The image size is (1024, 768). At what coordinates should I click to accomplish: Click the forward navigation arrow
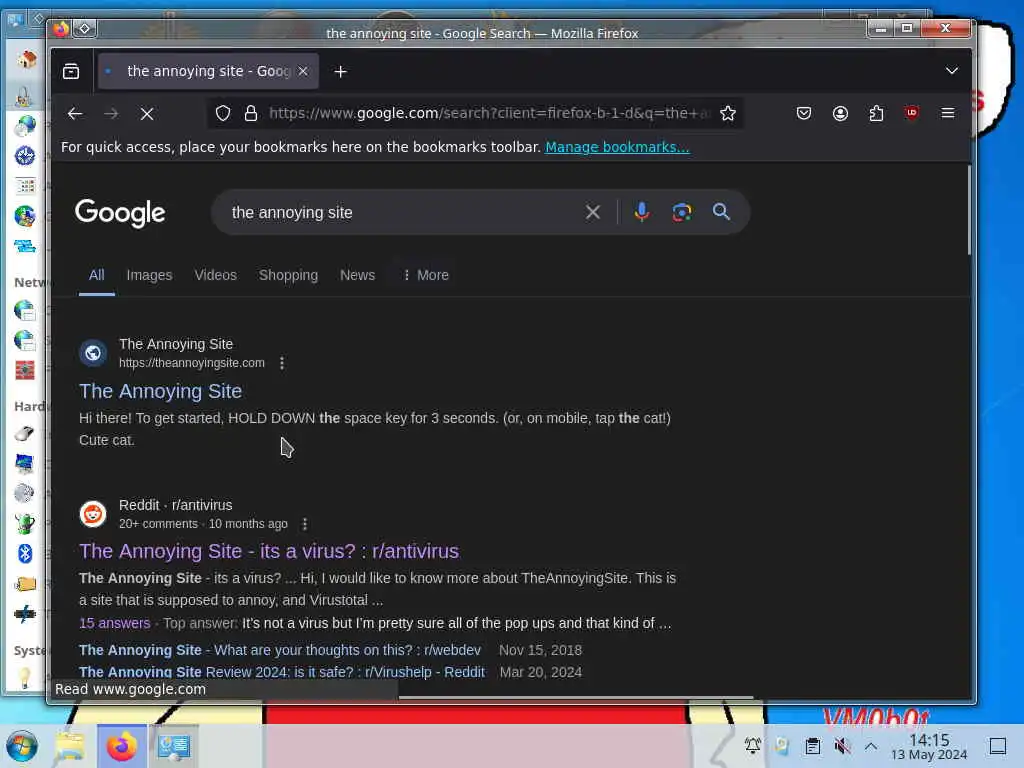111,114
